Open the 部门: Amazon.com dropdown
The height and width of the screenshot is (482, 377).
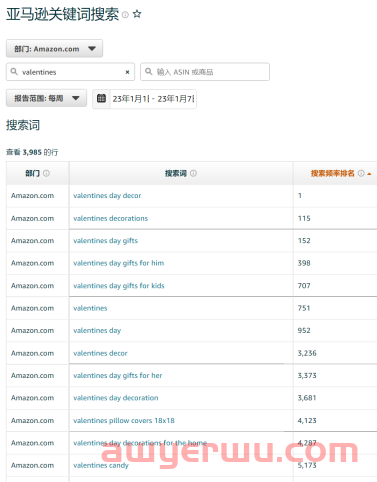(54, 49)
